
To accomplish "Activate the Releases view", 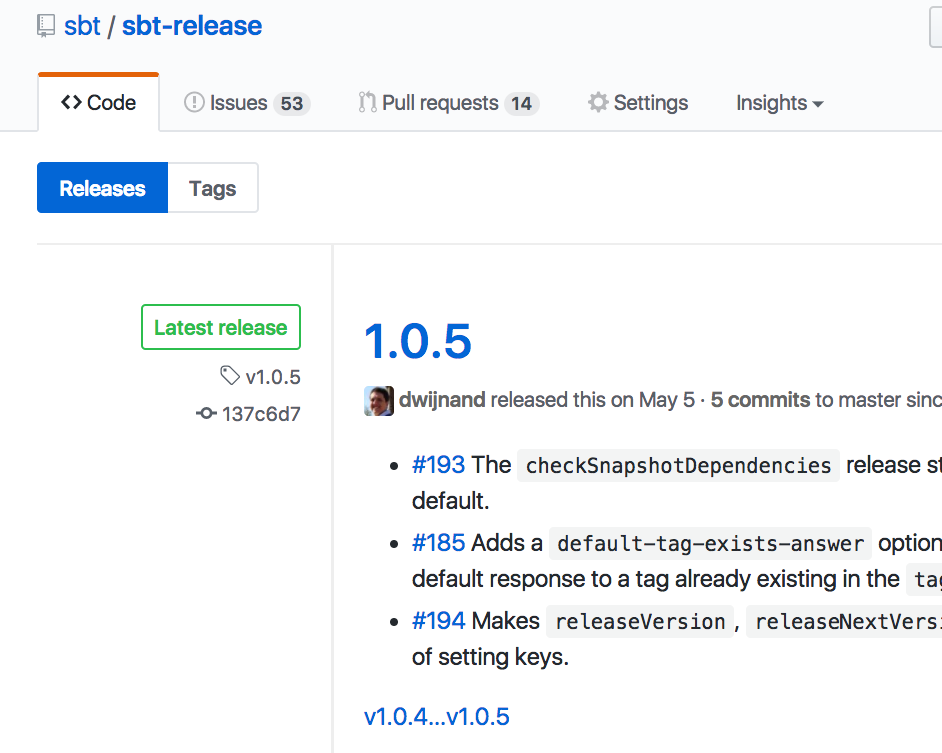I will tap(102, 187).
